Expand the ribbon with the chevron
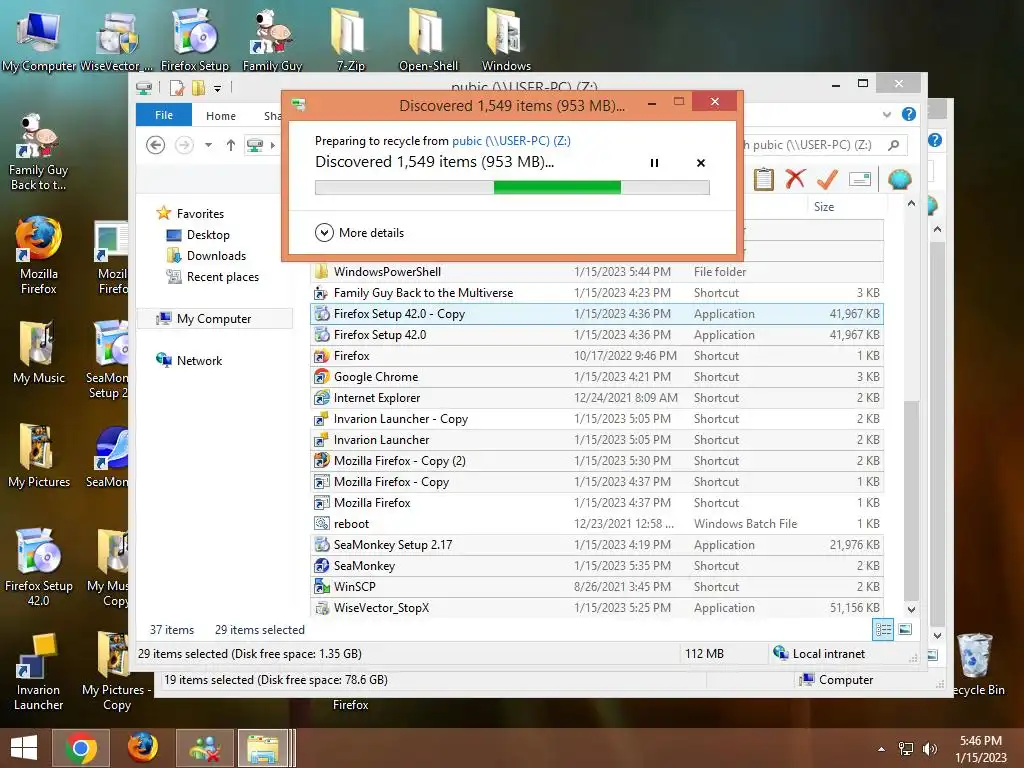This screenshot has height=768, width=1024. pos(887,114)
